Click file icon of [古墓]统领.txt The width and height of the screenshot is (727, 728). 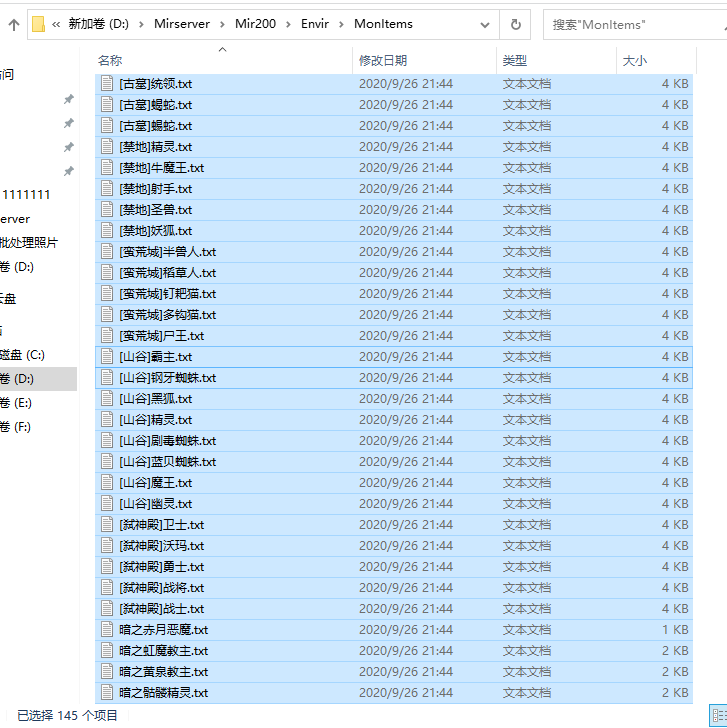click(x=107, y=84)
